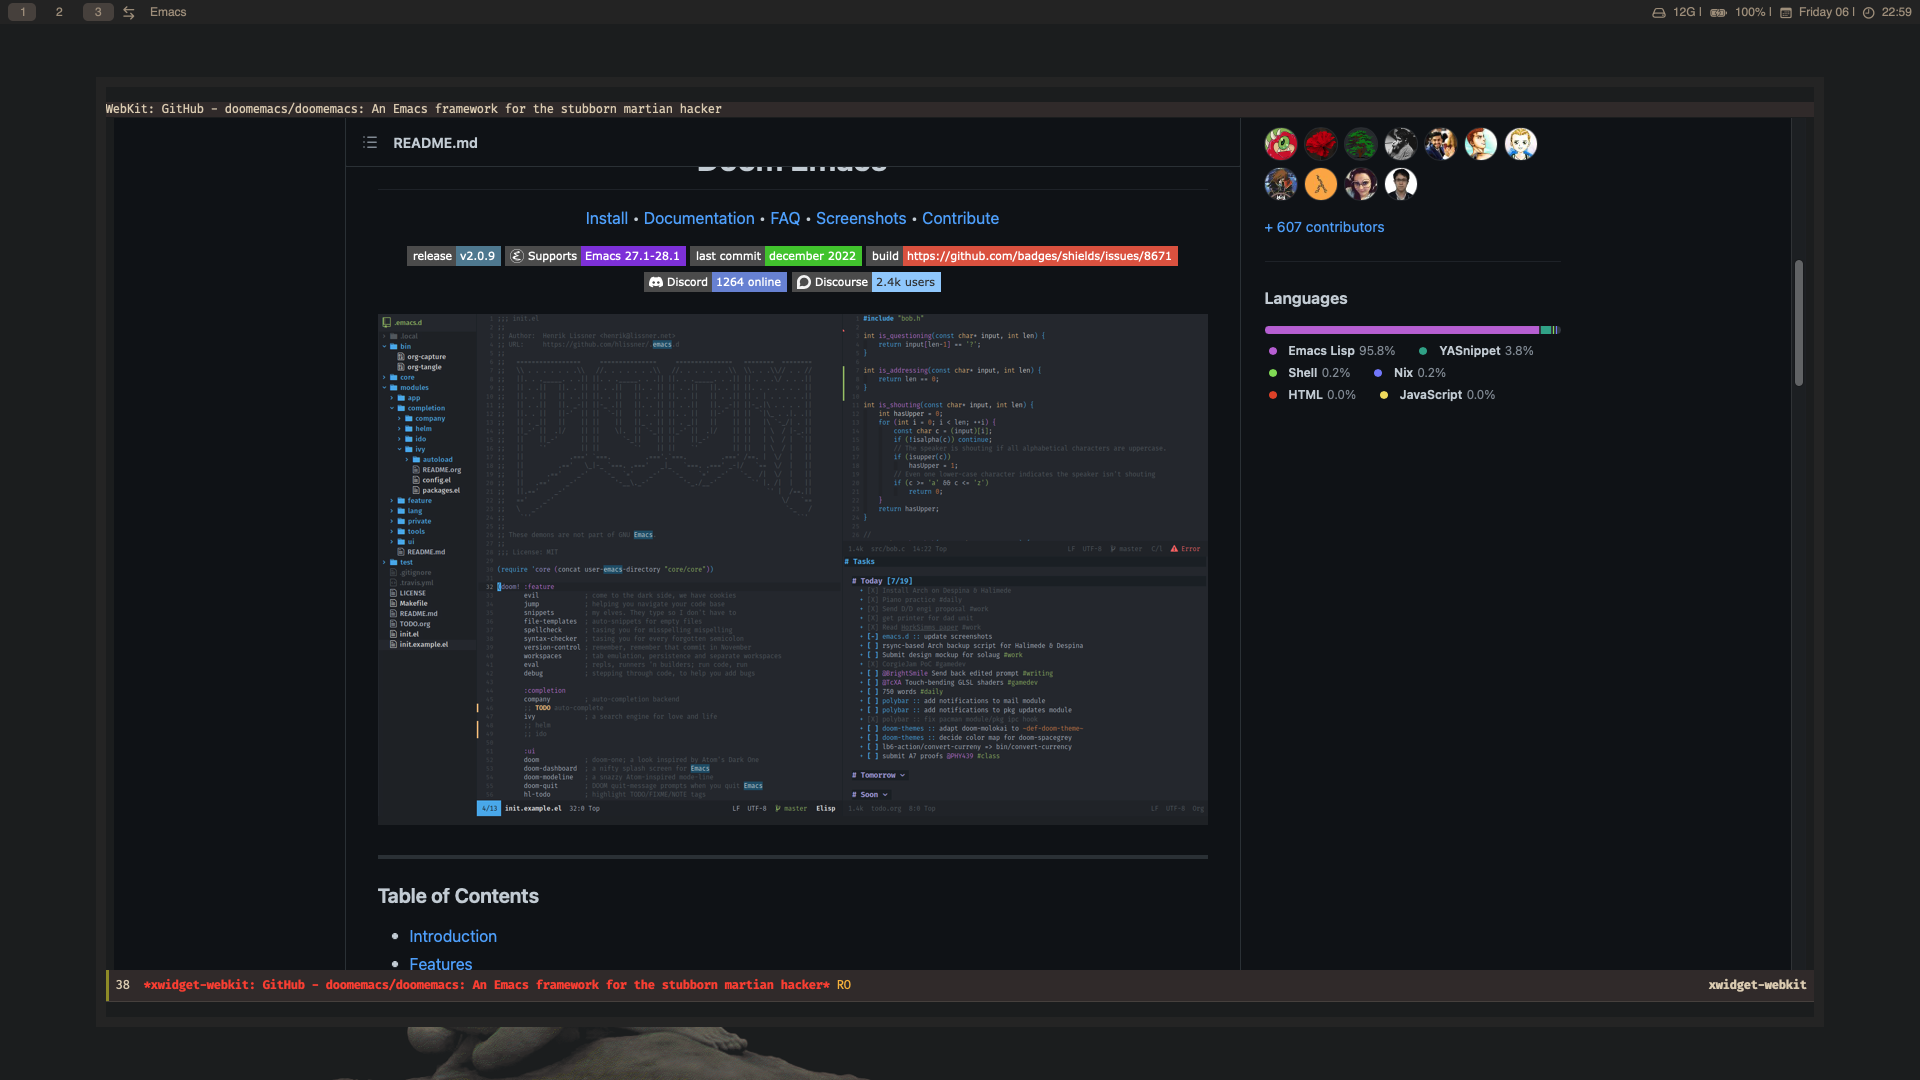1920x1080 pixels.
Task: Click the battery icon in top bar
Action: pos(1719,12)
